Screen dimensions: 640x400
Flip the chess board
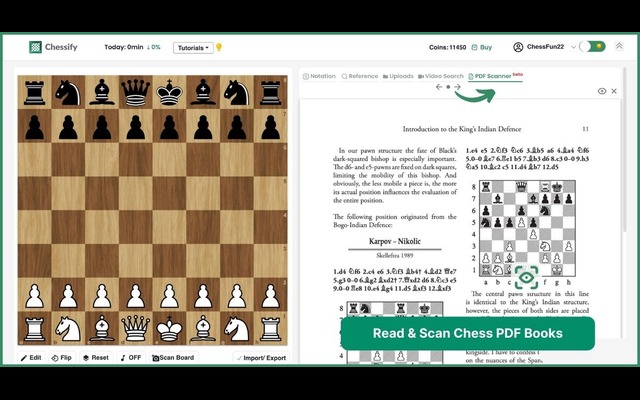62,358
